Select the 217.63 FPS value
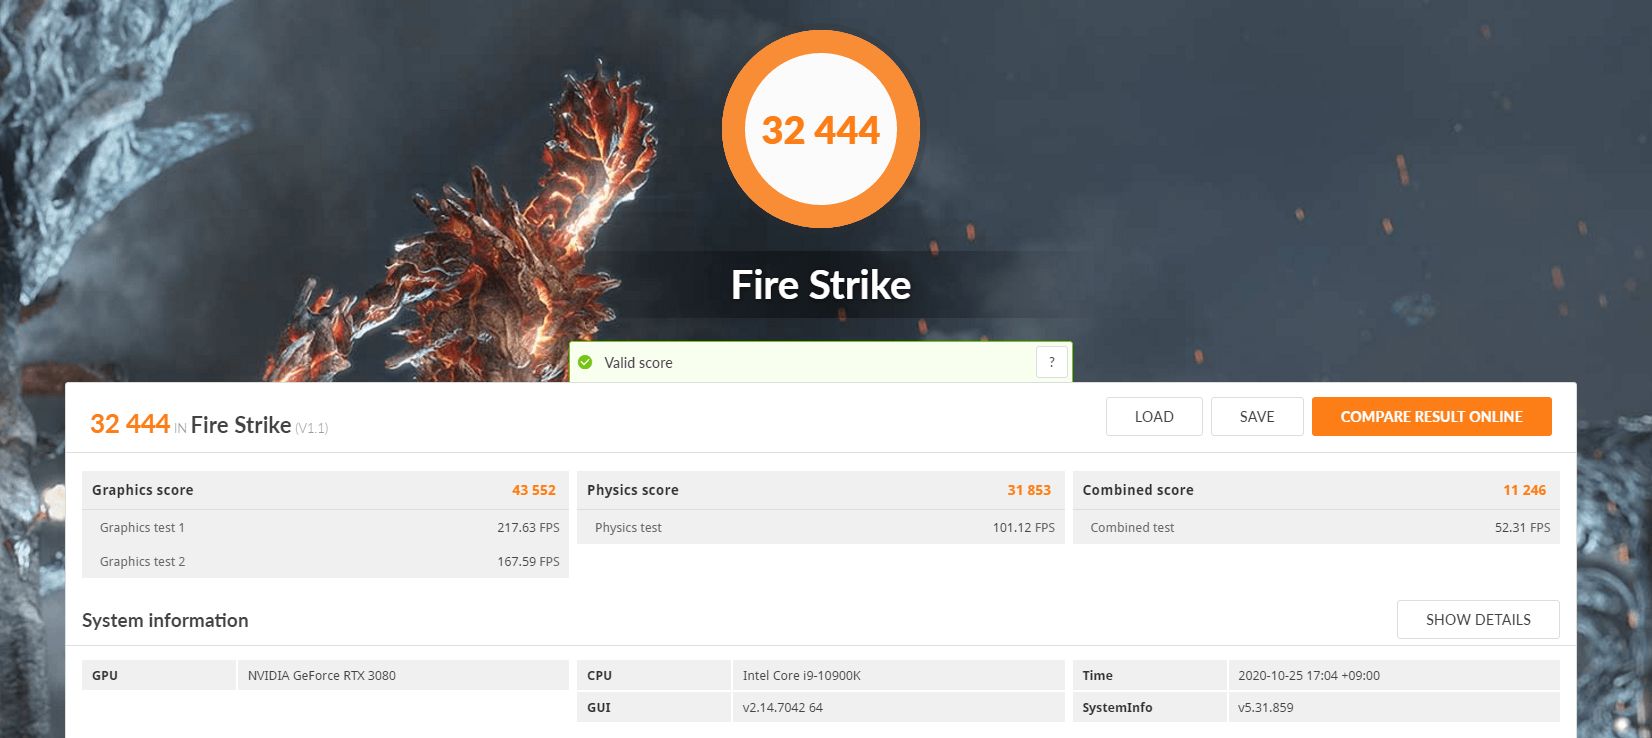Image resolution: width=1652 pixels, height=738 pixels. pyautogui.click(x=528, y=527)
